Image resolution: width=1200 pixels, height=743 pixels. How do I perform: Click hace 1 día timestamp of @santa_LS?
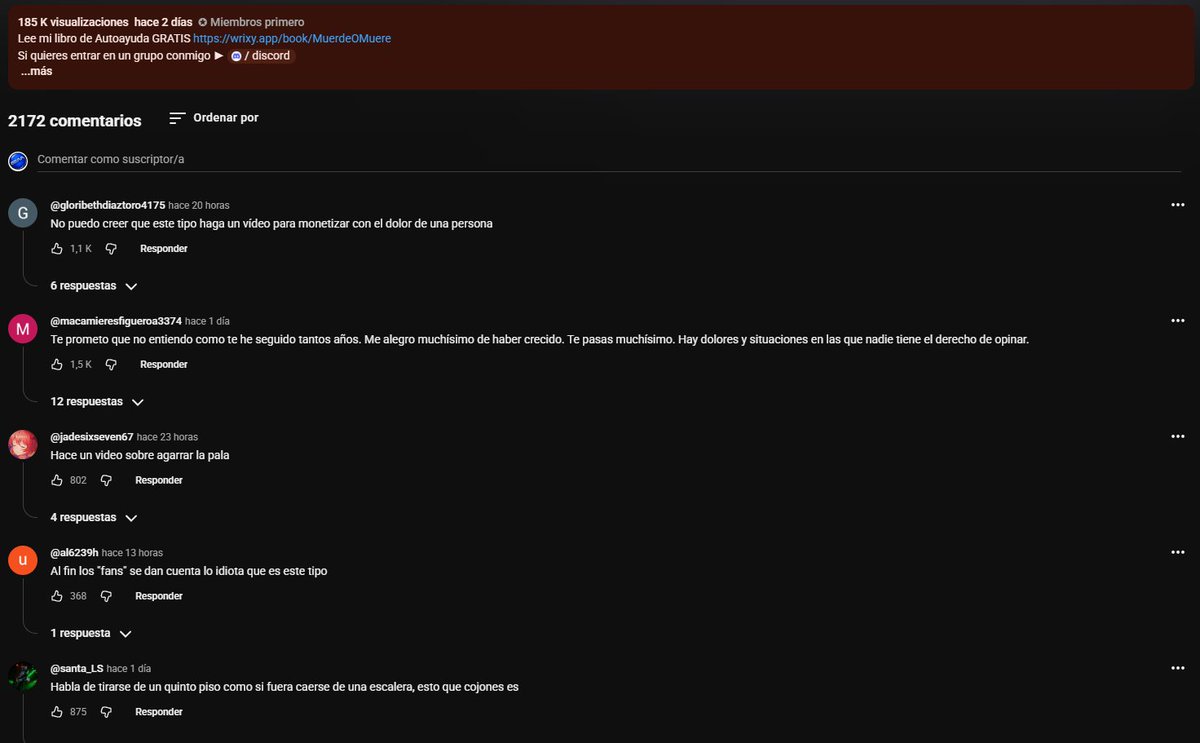[x=129, y=669]
